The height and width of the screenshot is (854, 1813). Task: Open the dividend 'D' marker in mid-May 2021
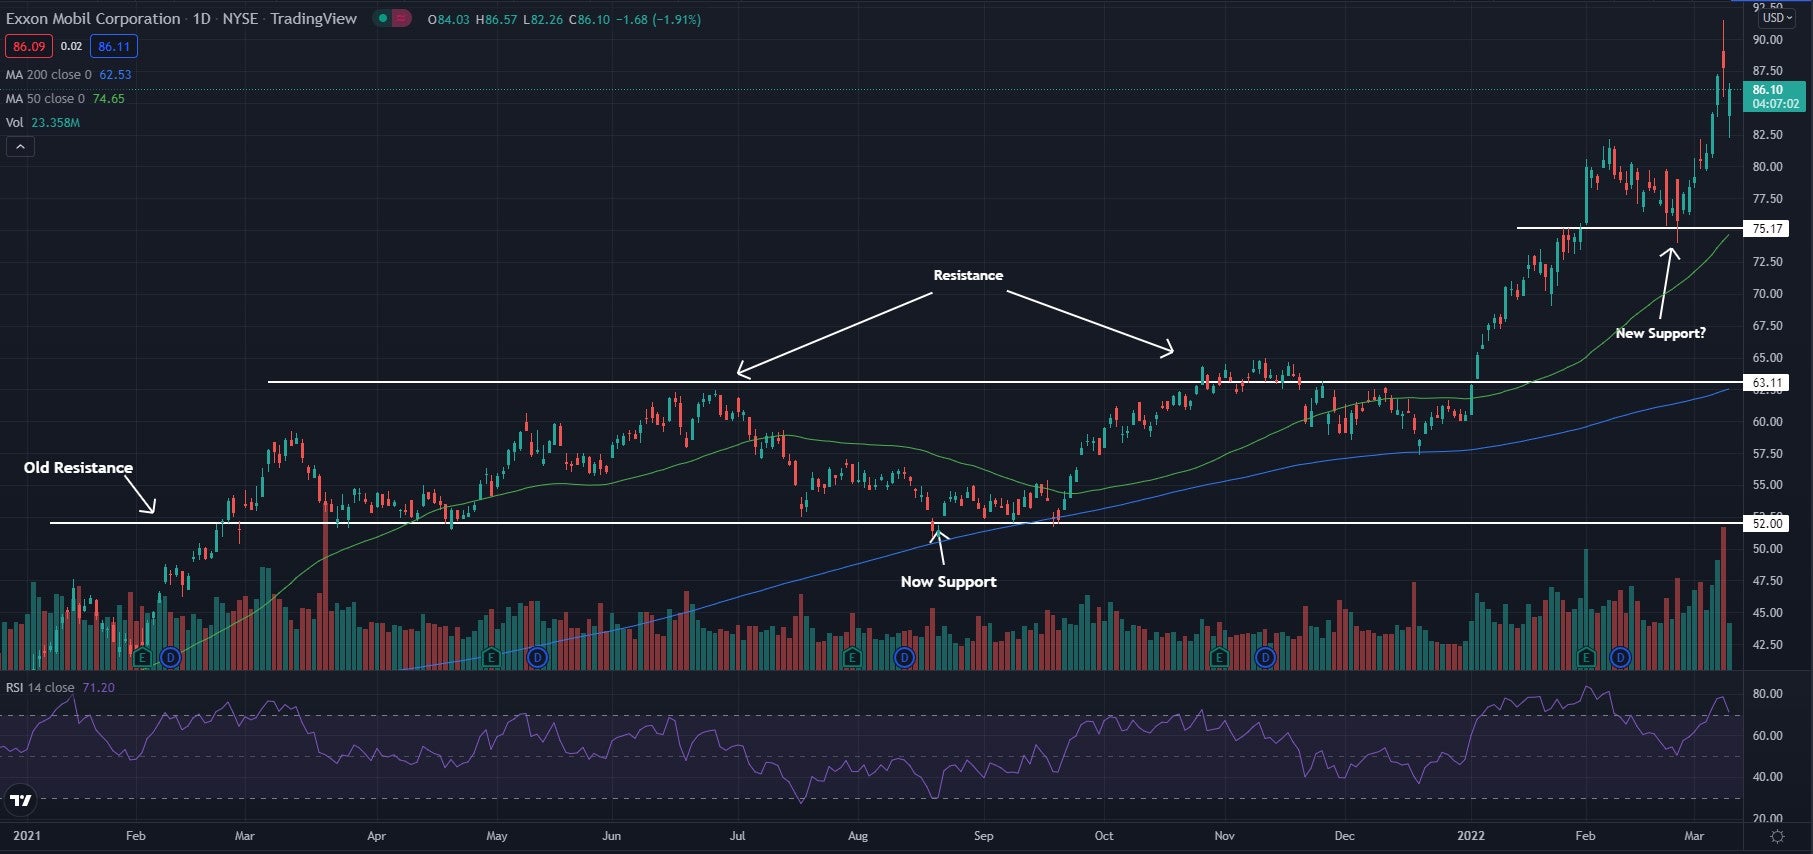(x=537, y=657)
